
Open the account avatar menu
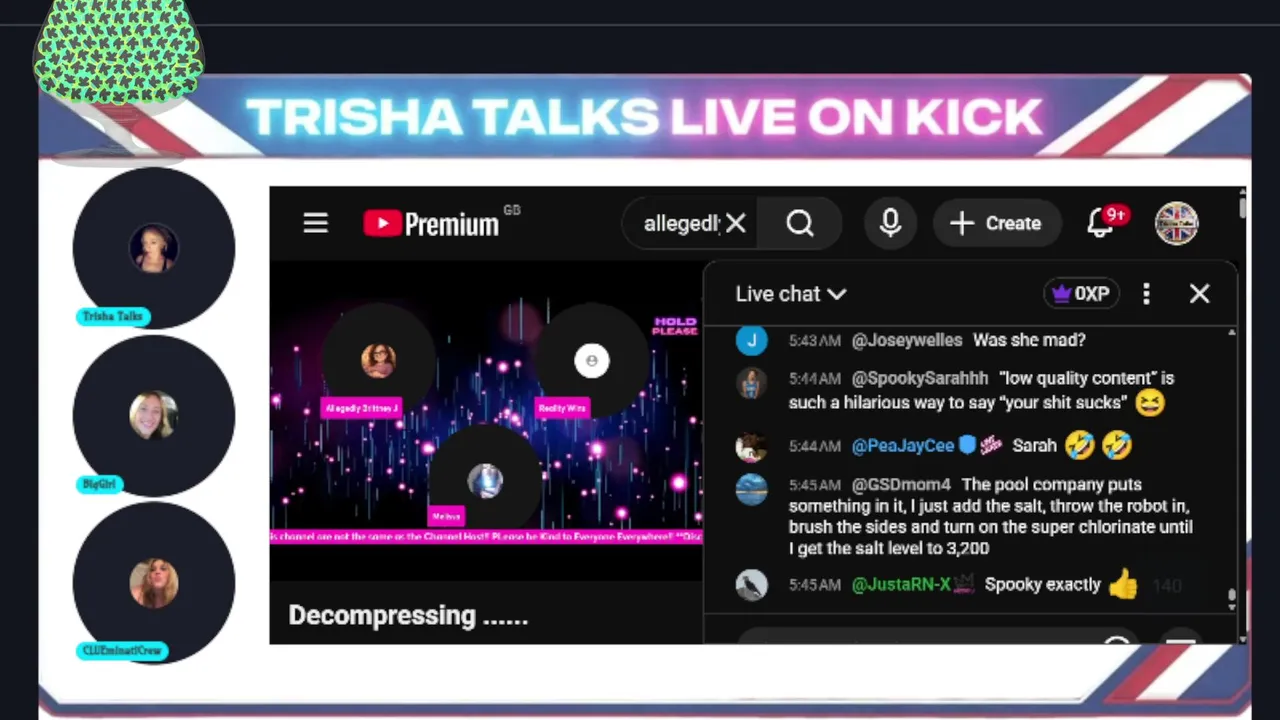click(1176, 223)
